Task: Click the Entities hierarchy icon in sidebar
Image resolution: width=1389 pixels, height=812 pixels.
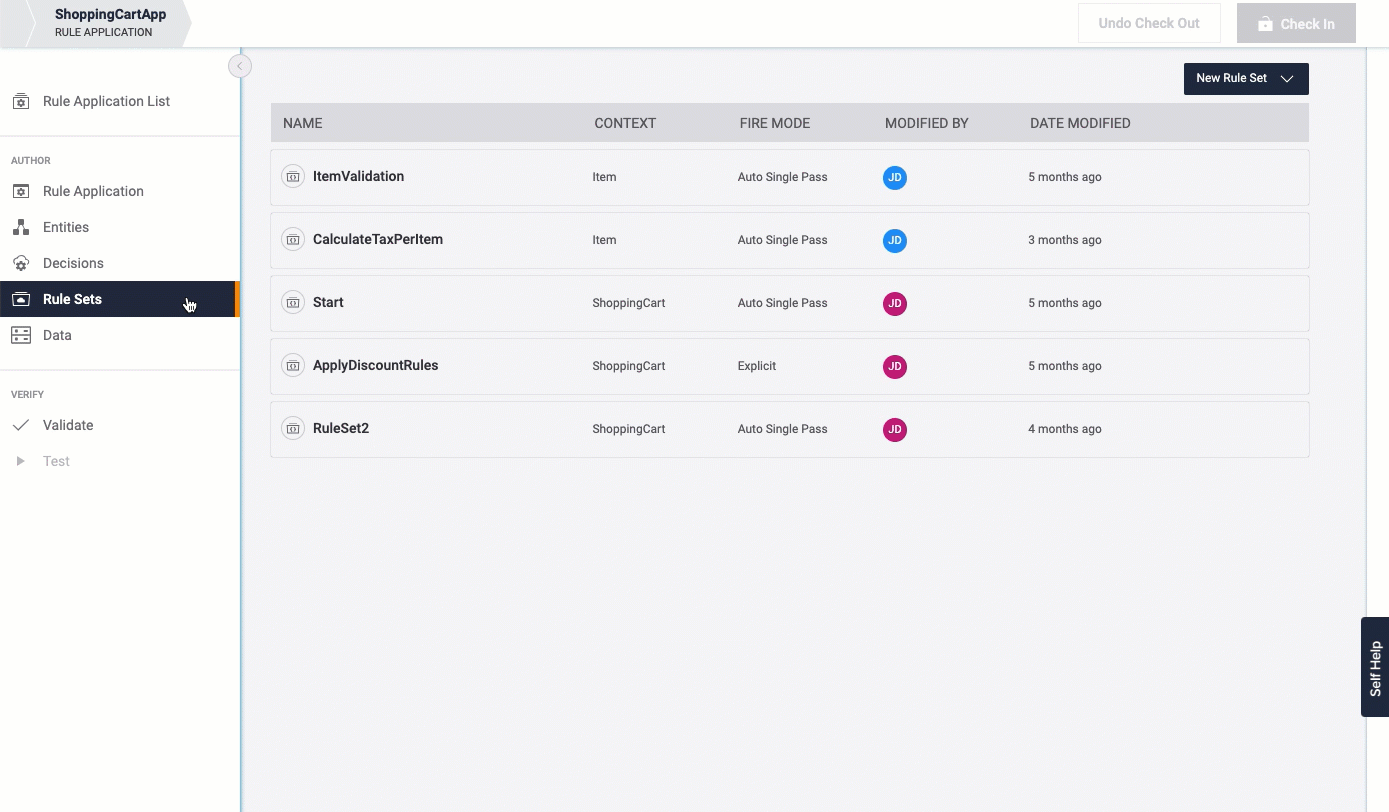Action: (20, 228)
